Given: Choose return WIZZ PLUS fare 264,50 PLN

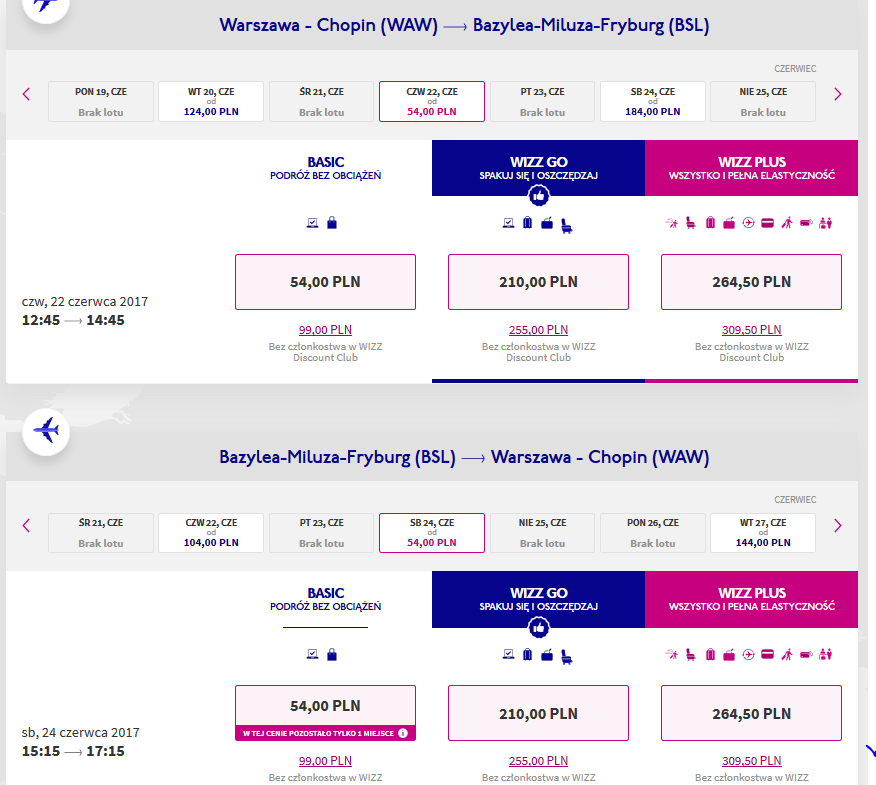Looking at the screenshot, I should click(x=751, y=713).
